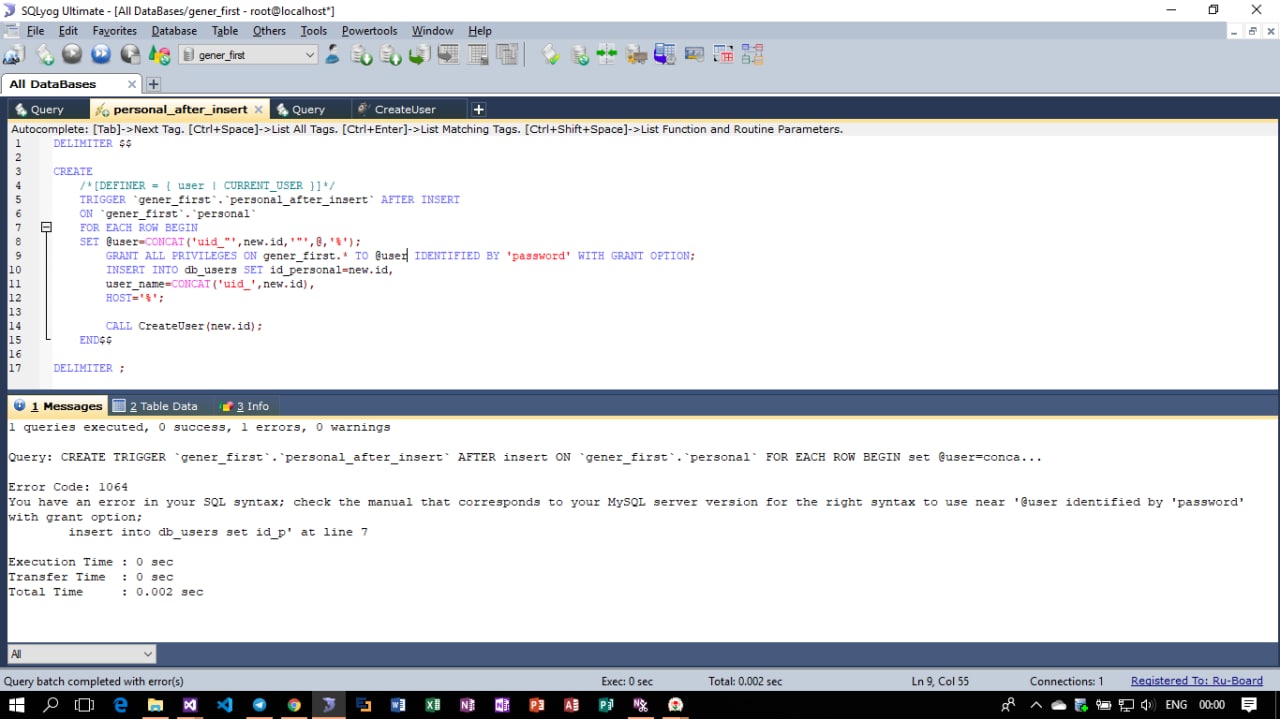Open File Explorer from taskbar
Image resolution: width=1280 pixels, height=719 pixels.
(155, 705)
